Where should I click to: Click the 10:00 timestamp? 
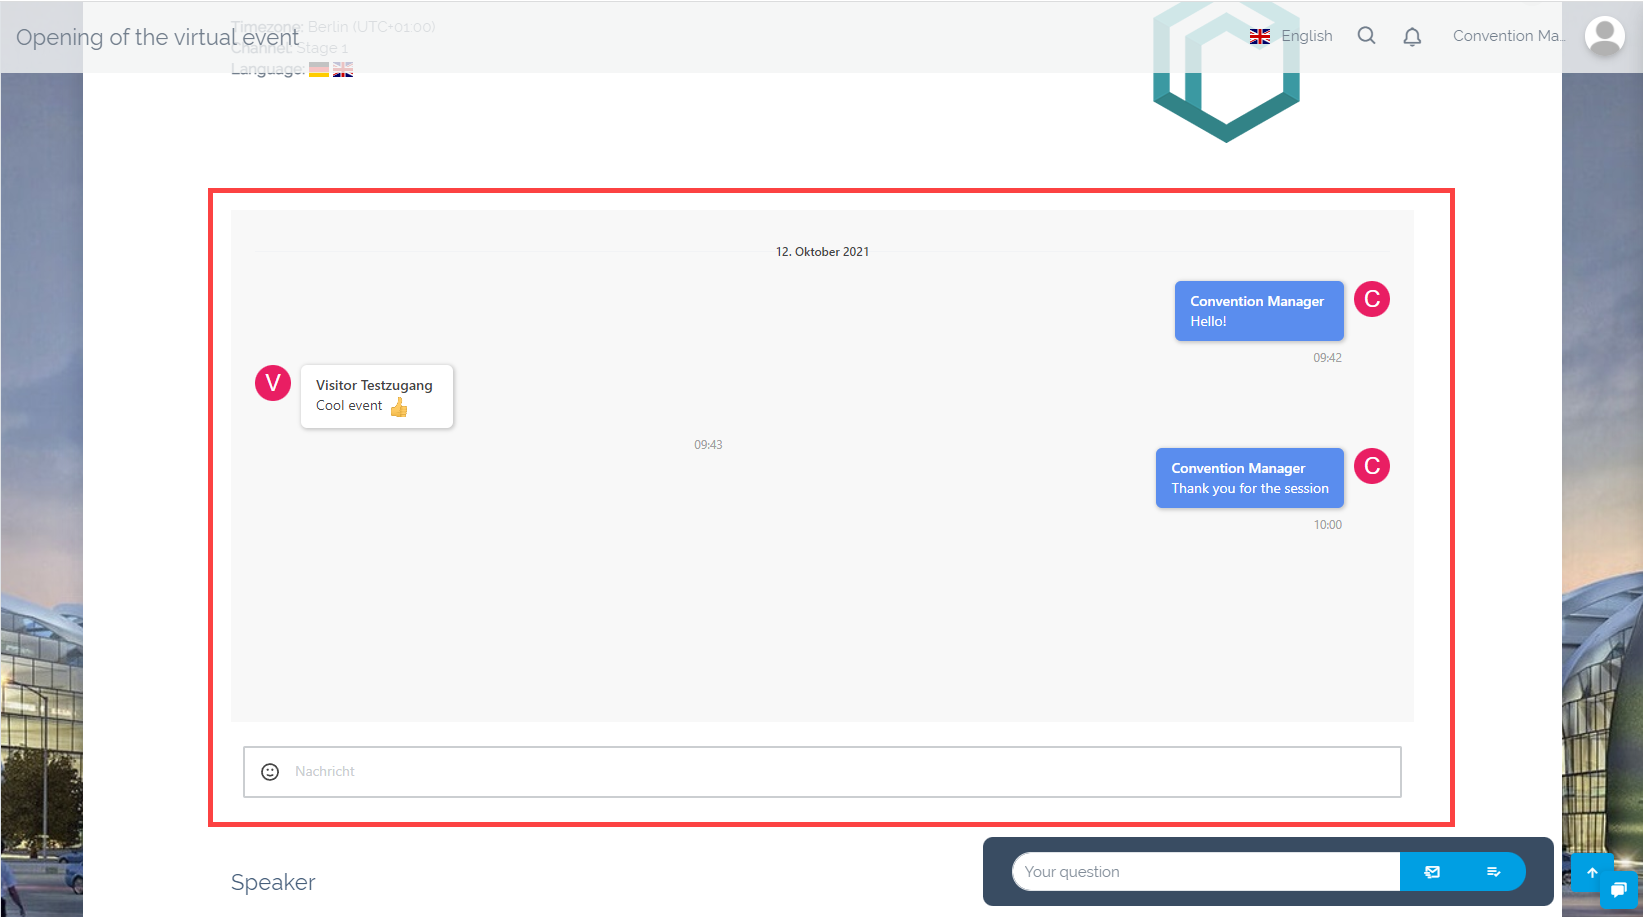click(x=1327, y=525)
